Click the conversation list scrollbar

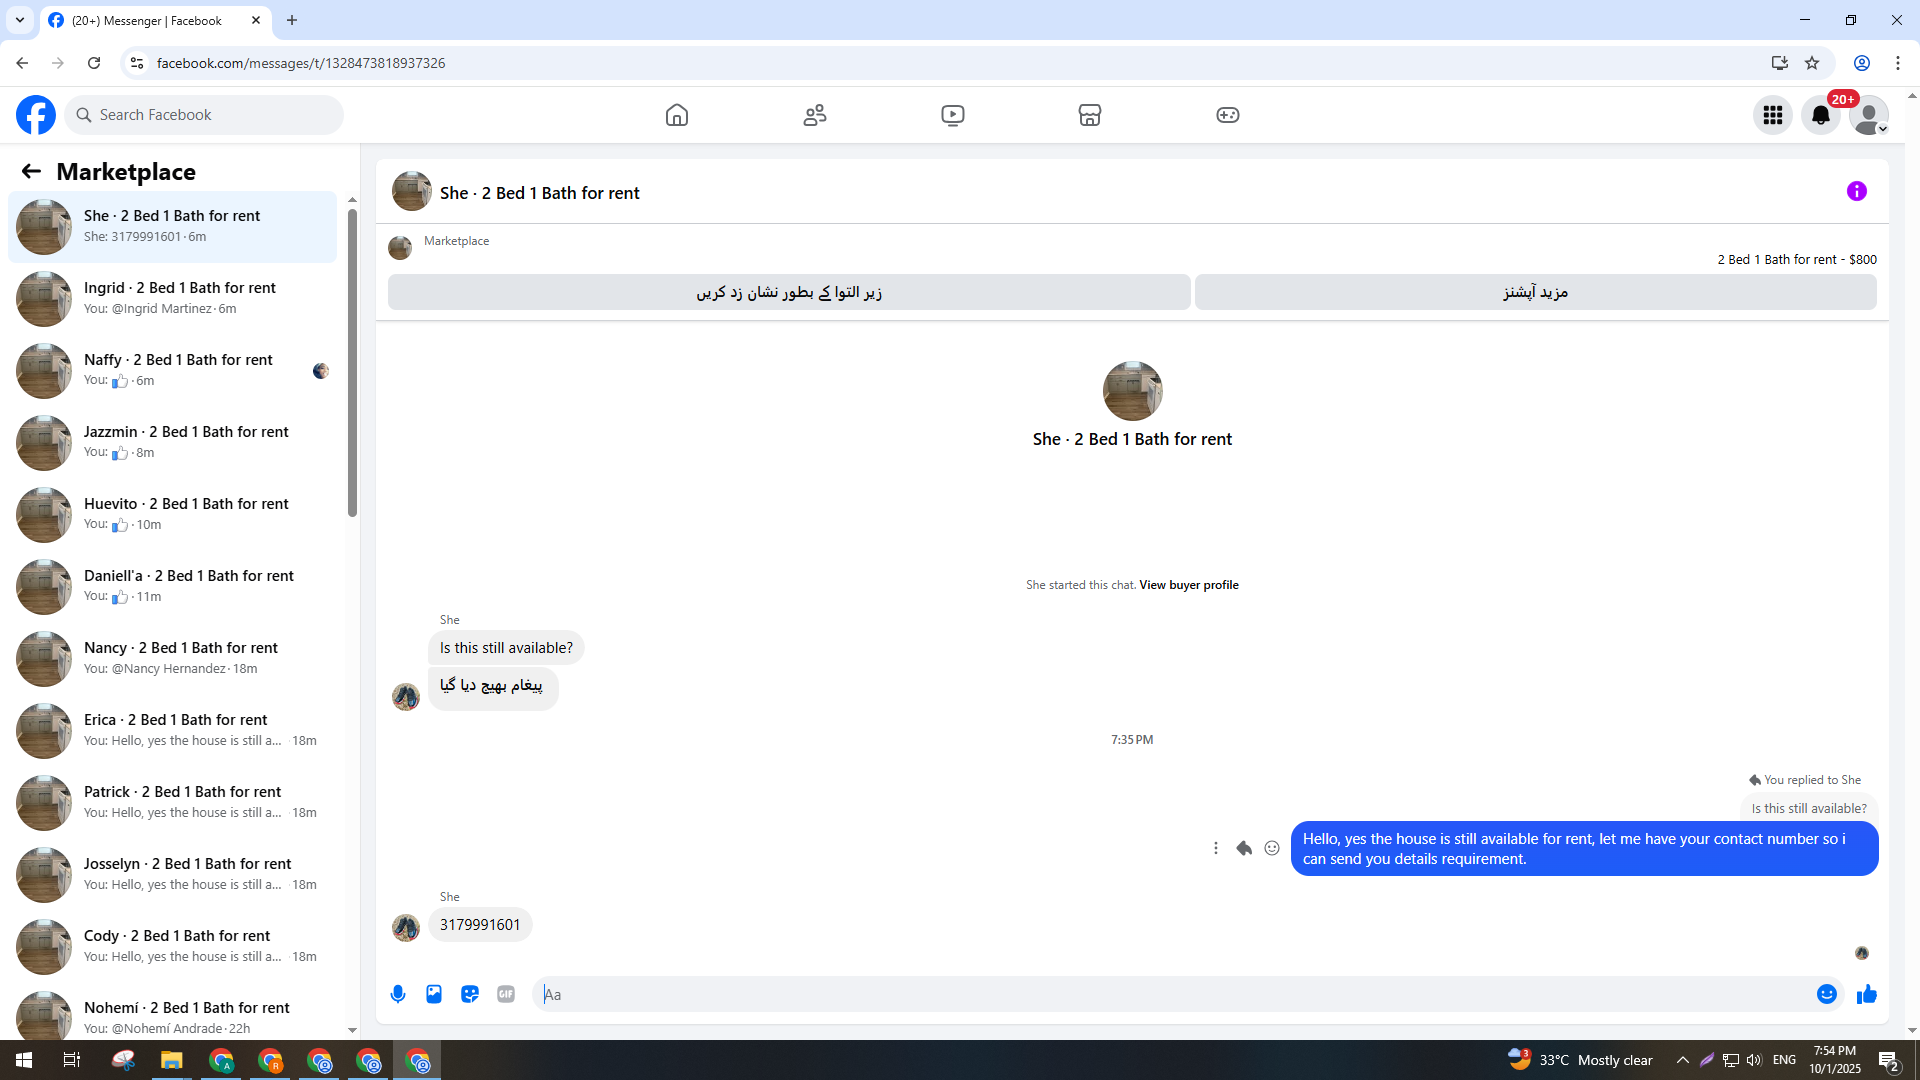point(352,362)
